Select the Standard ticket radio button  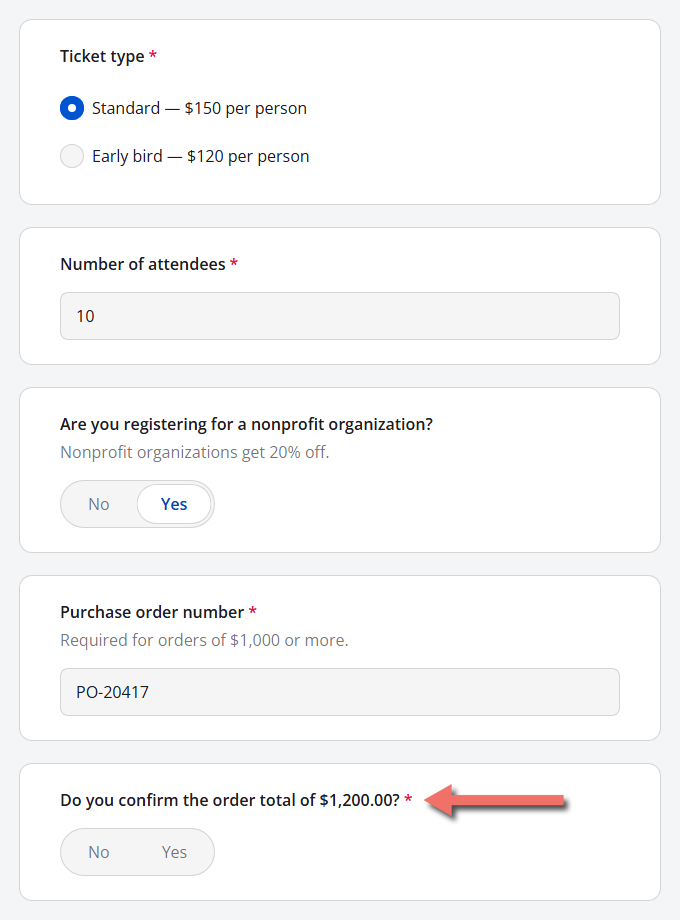(x=72, y=108)
